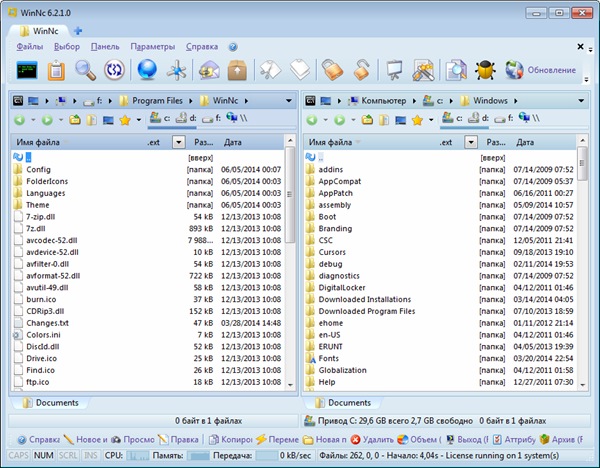Open the Параметры menu
The height and width of the screenshot is (468, 600).
152,47
